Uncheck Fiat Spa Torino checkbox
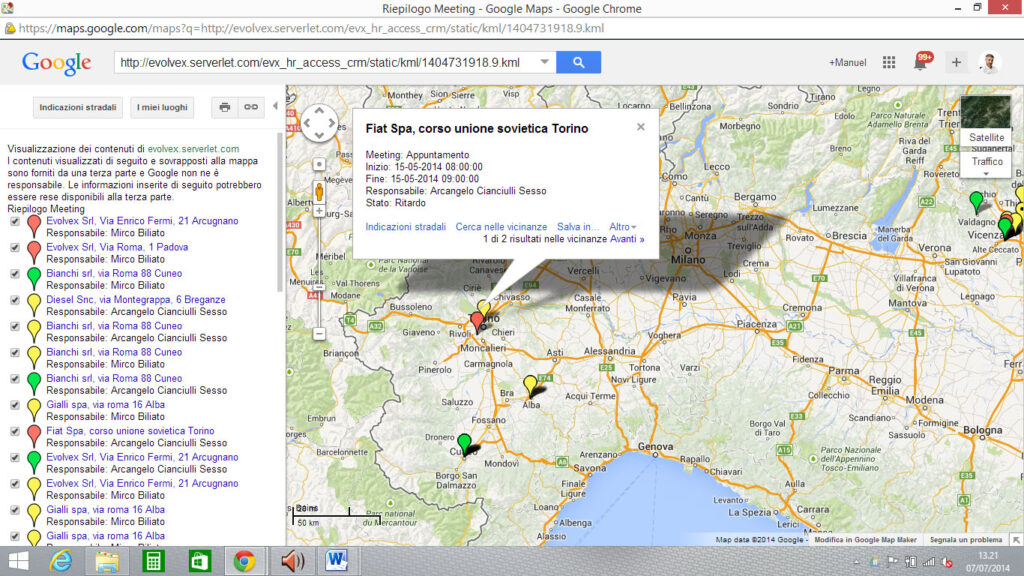 click(15, 431)
